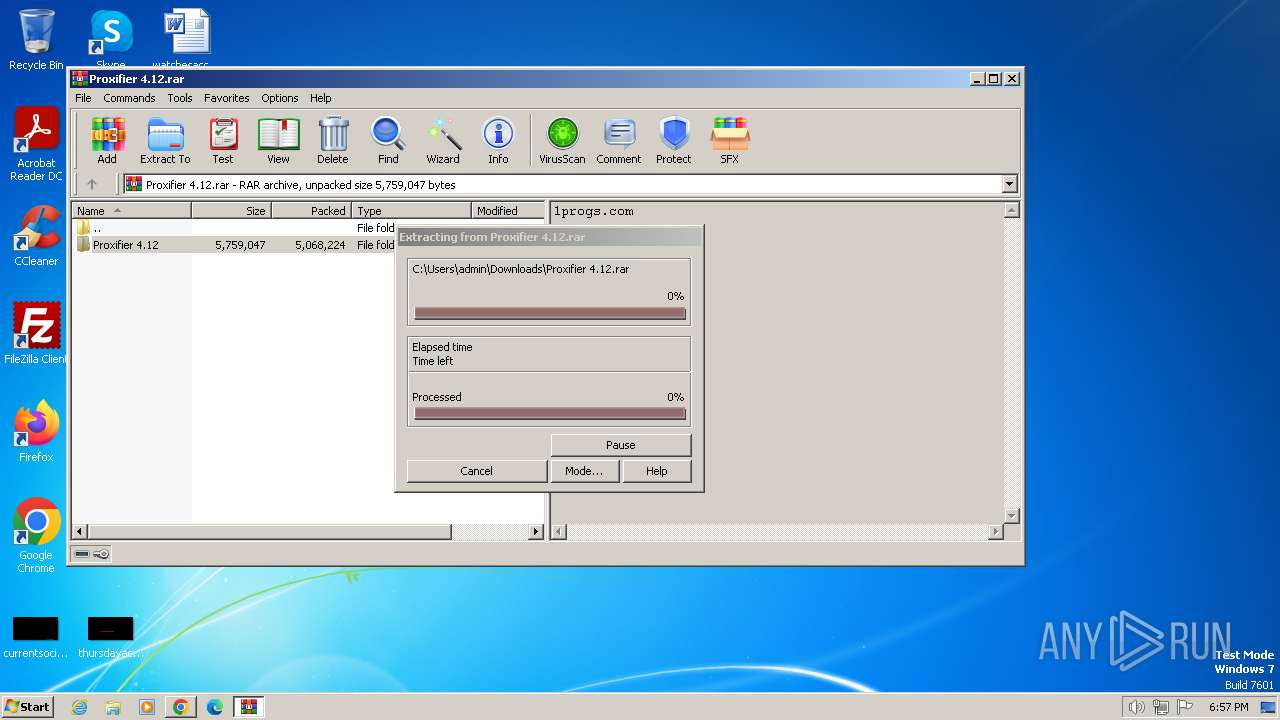Image resolution: width=1280 pixels, height=720 pixels.
Task: Click the 1progs.com comment text
Action: [x=594, y=211]
